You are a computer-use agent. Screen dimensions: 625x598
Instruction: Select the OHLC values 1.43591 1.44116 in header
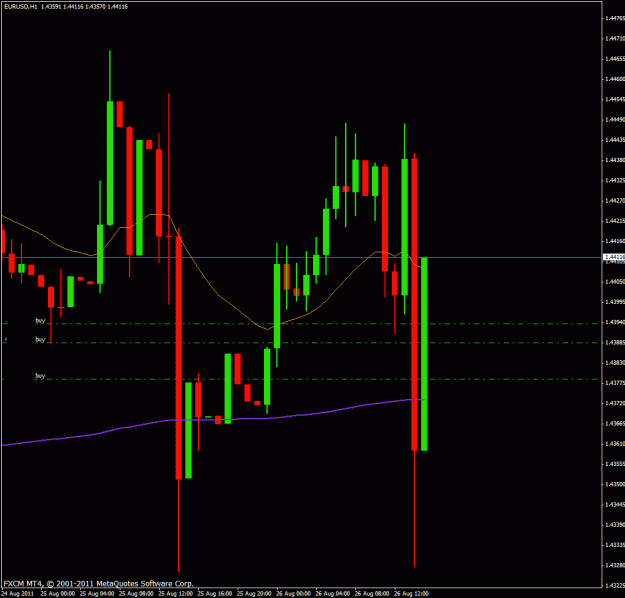[x=62, y=7]
